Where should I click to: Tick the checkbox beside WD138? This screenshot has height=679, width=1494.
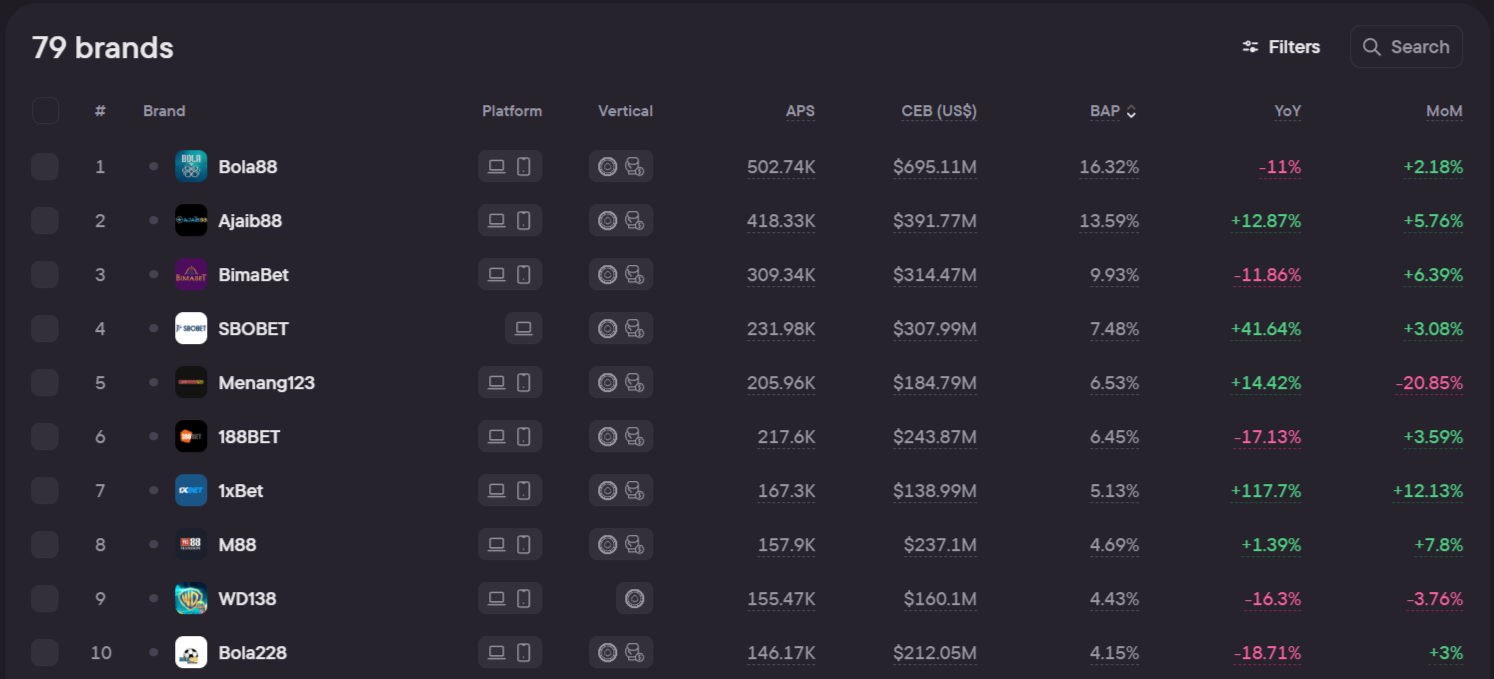click(45, 598)
